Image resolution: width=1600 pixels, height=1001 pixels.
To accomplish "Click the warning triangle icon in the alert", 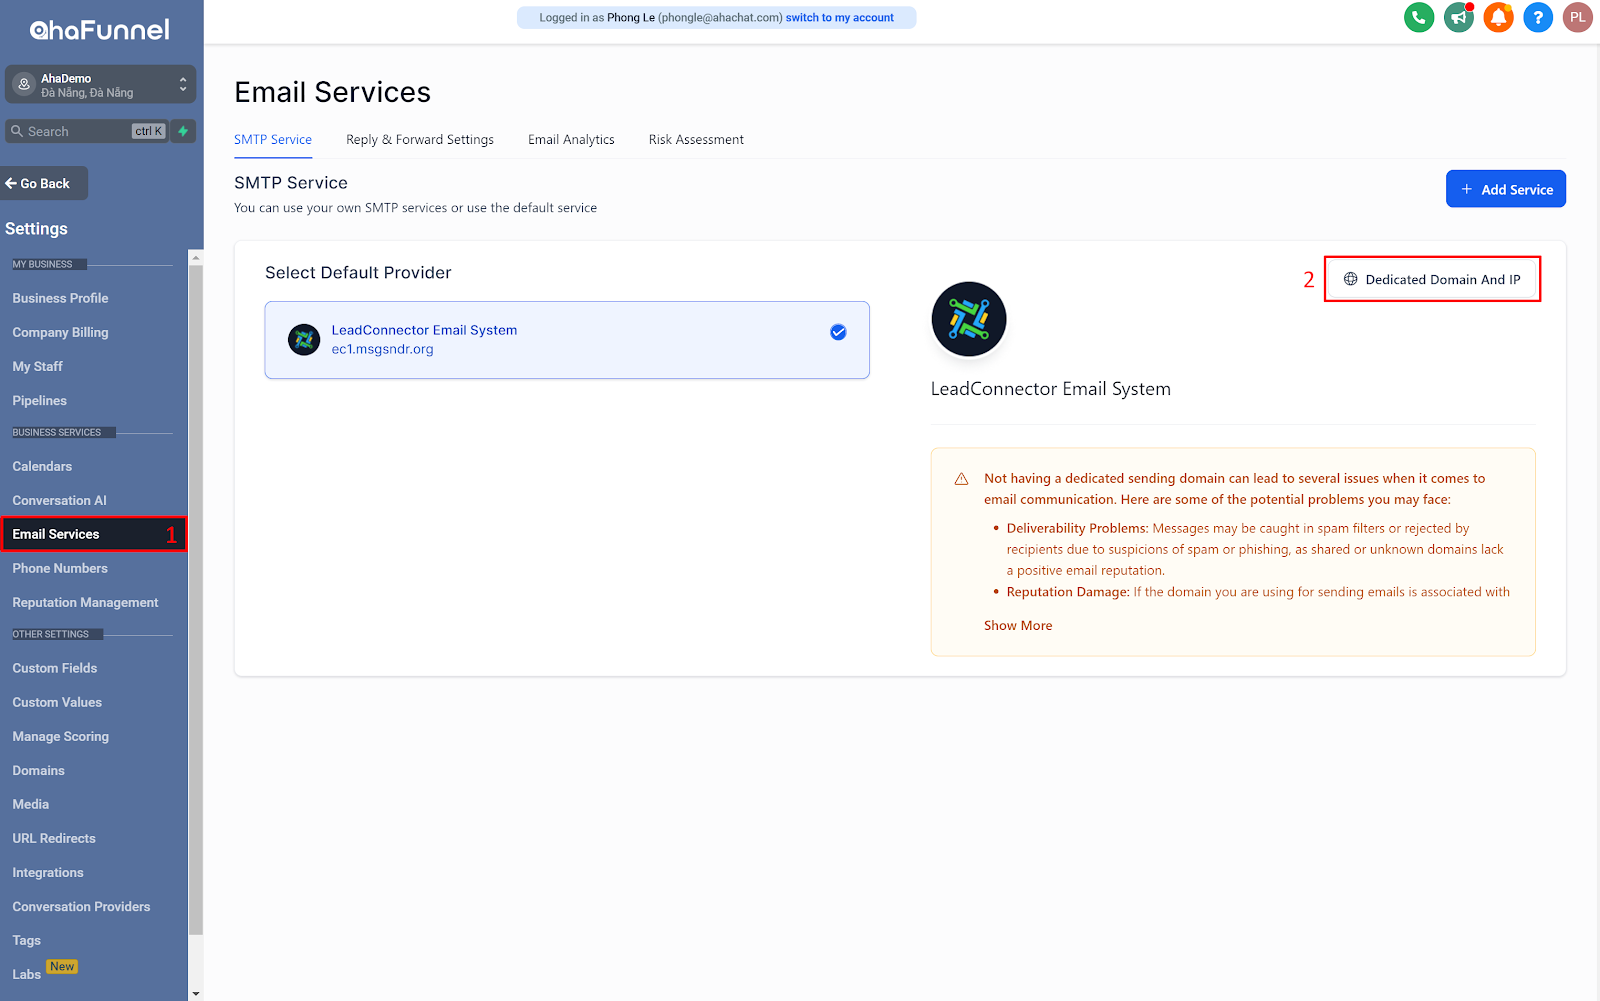I will (x=961, y=479).
